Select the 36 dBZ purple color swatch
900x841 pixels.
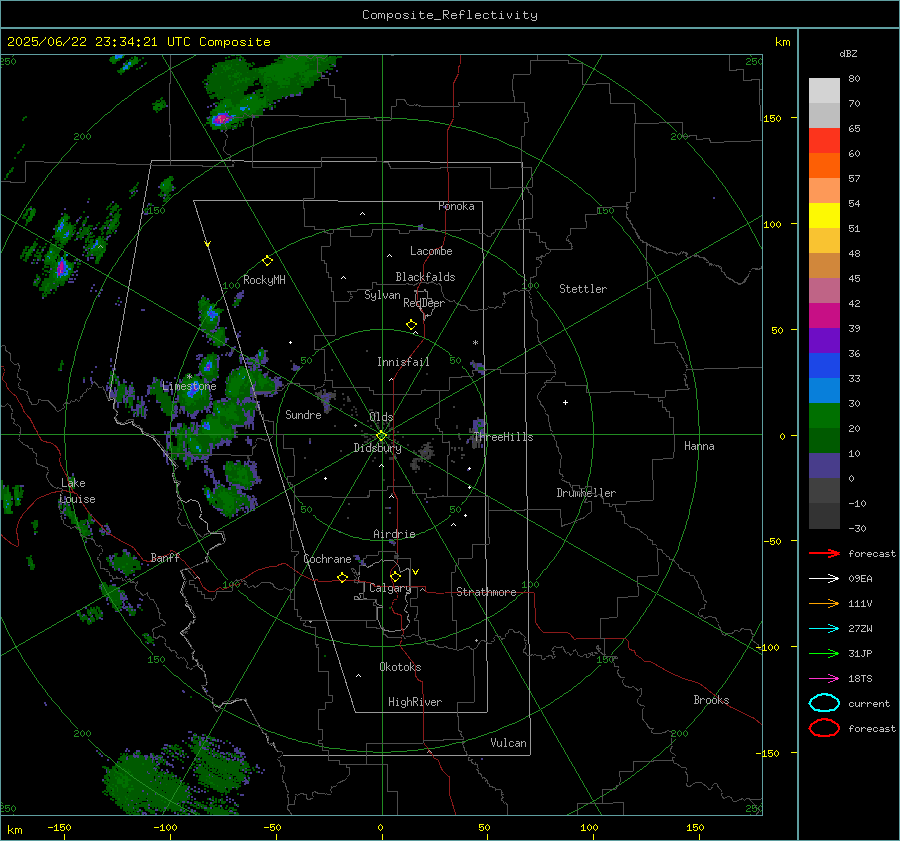[824, 340]
